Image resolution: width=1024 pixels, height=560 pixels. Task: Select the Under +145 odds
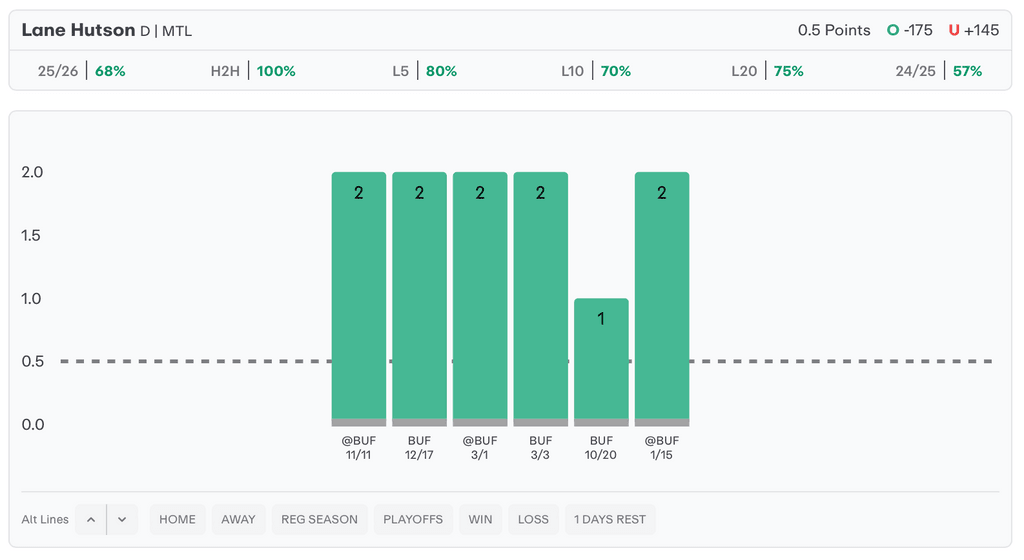point(974,30)
